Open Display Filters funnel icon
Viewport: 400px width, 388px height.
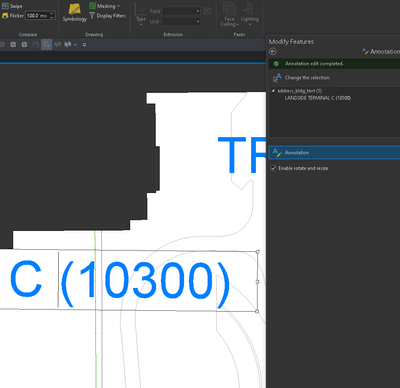[92, 16]
